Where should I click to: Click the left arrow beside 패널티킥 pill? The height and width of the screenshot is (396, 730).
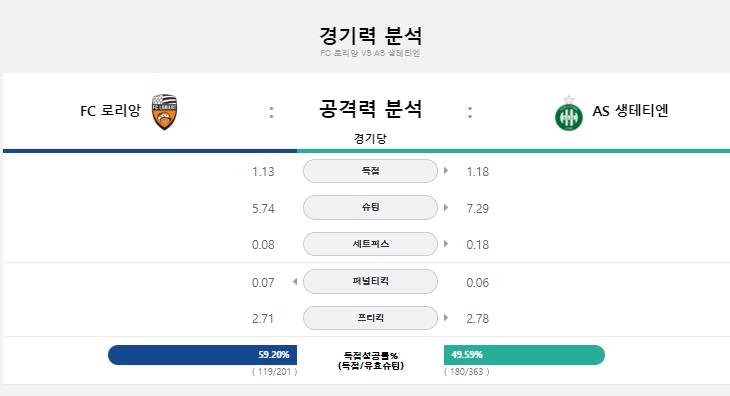(295, 282)
